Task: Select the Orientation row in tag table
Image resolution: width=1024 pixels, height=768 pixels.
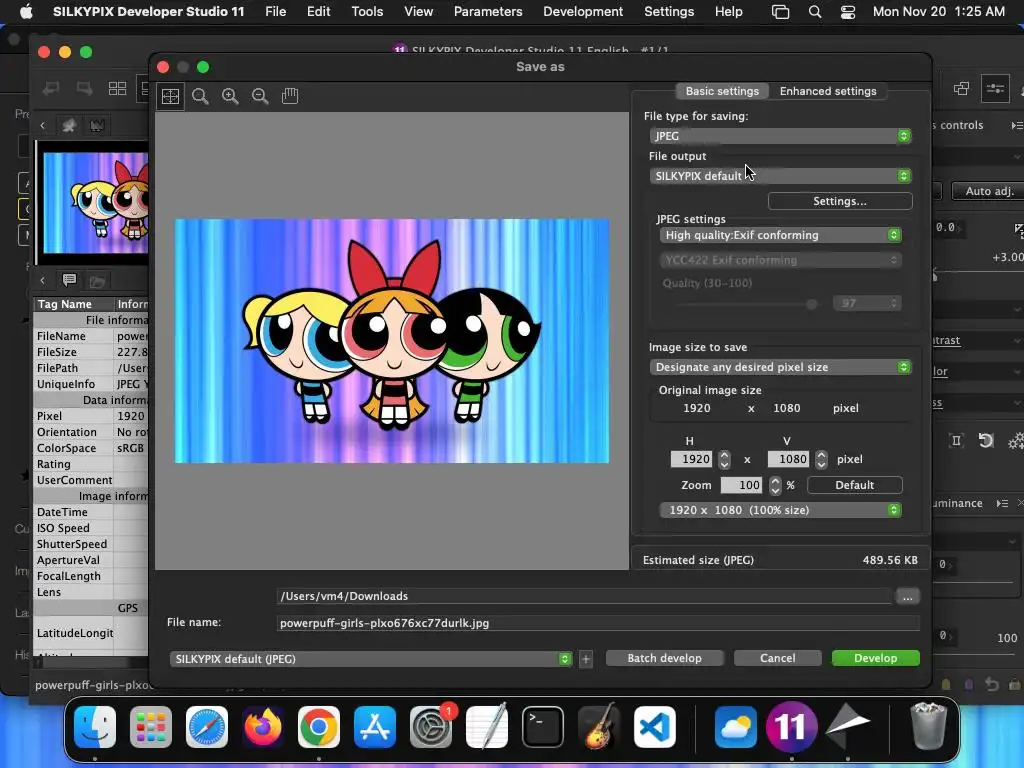Action: click(91, 432)
